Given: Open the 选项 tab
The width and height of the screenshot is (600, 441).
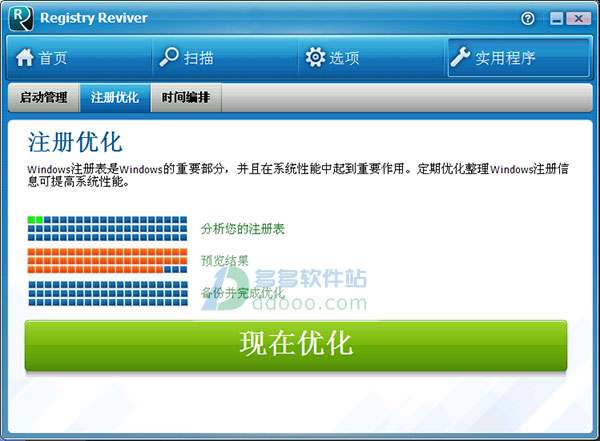Looking at the screenshot, I should 371,58.
